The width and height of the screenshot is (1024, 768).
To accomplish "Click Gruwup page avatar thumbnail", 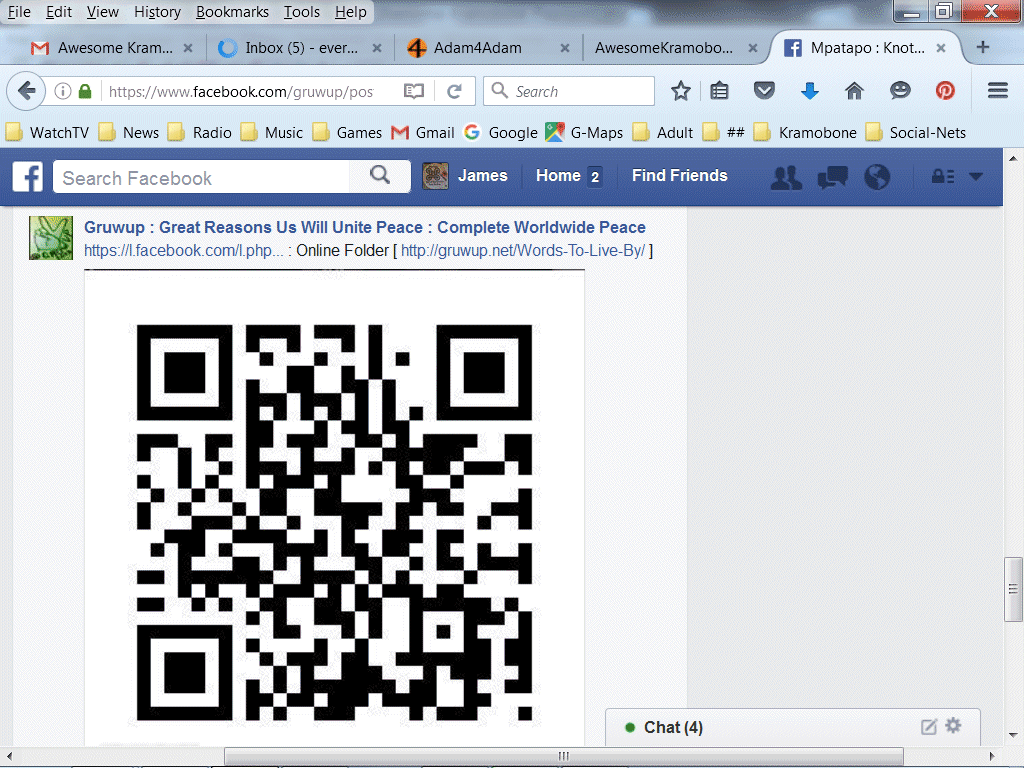I will coord(51,238).
